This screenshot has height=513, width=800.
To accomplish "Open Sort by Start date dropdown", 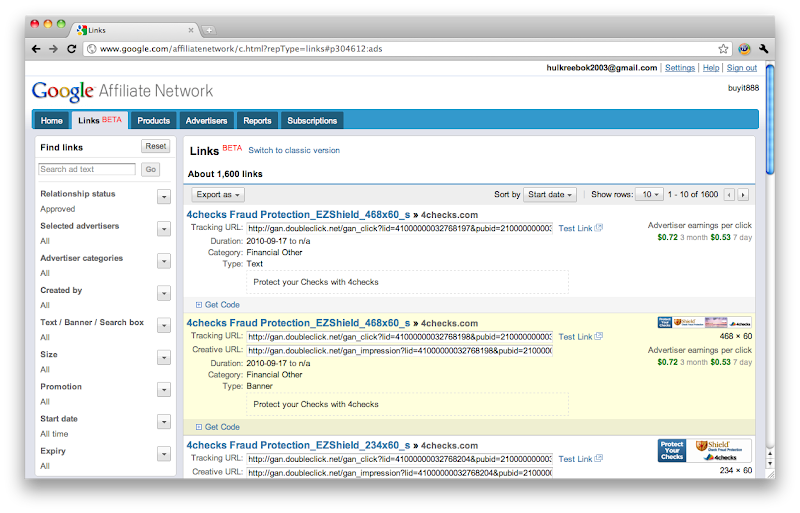I will 550,194.
